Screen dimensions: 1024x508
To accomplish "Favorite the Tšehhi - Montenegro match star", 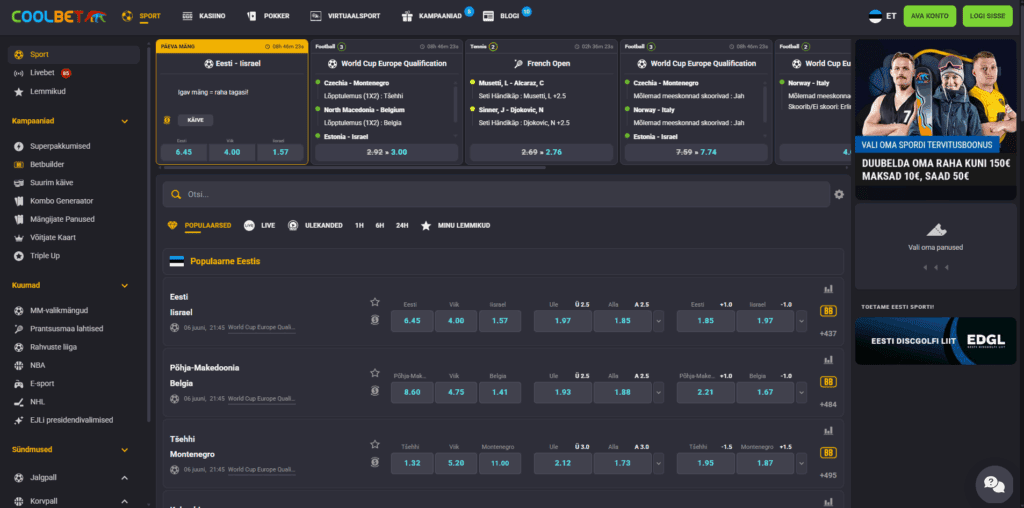I will (x=375, y=444).
